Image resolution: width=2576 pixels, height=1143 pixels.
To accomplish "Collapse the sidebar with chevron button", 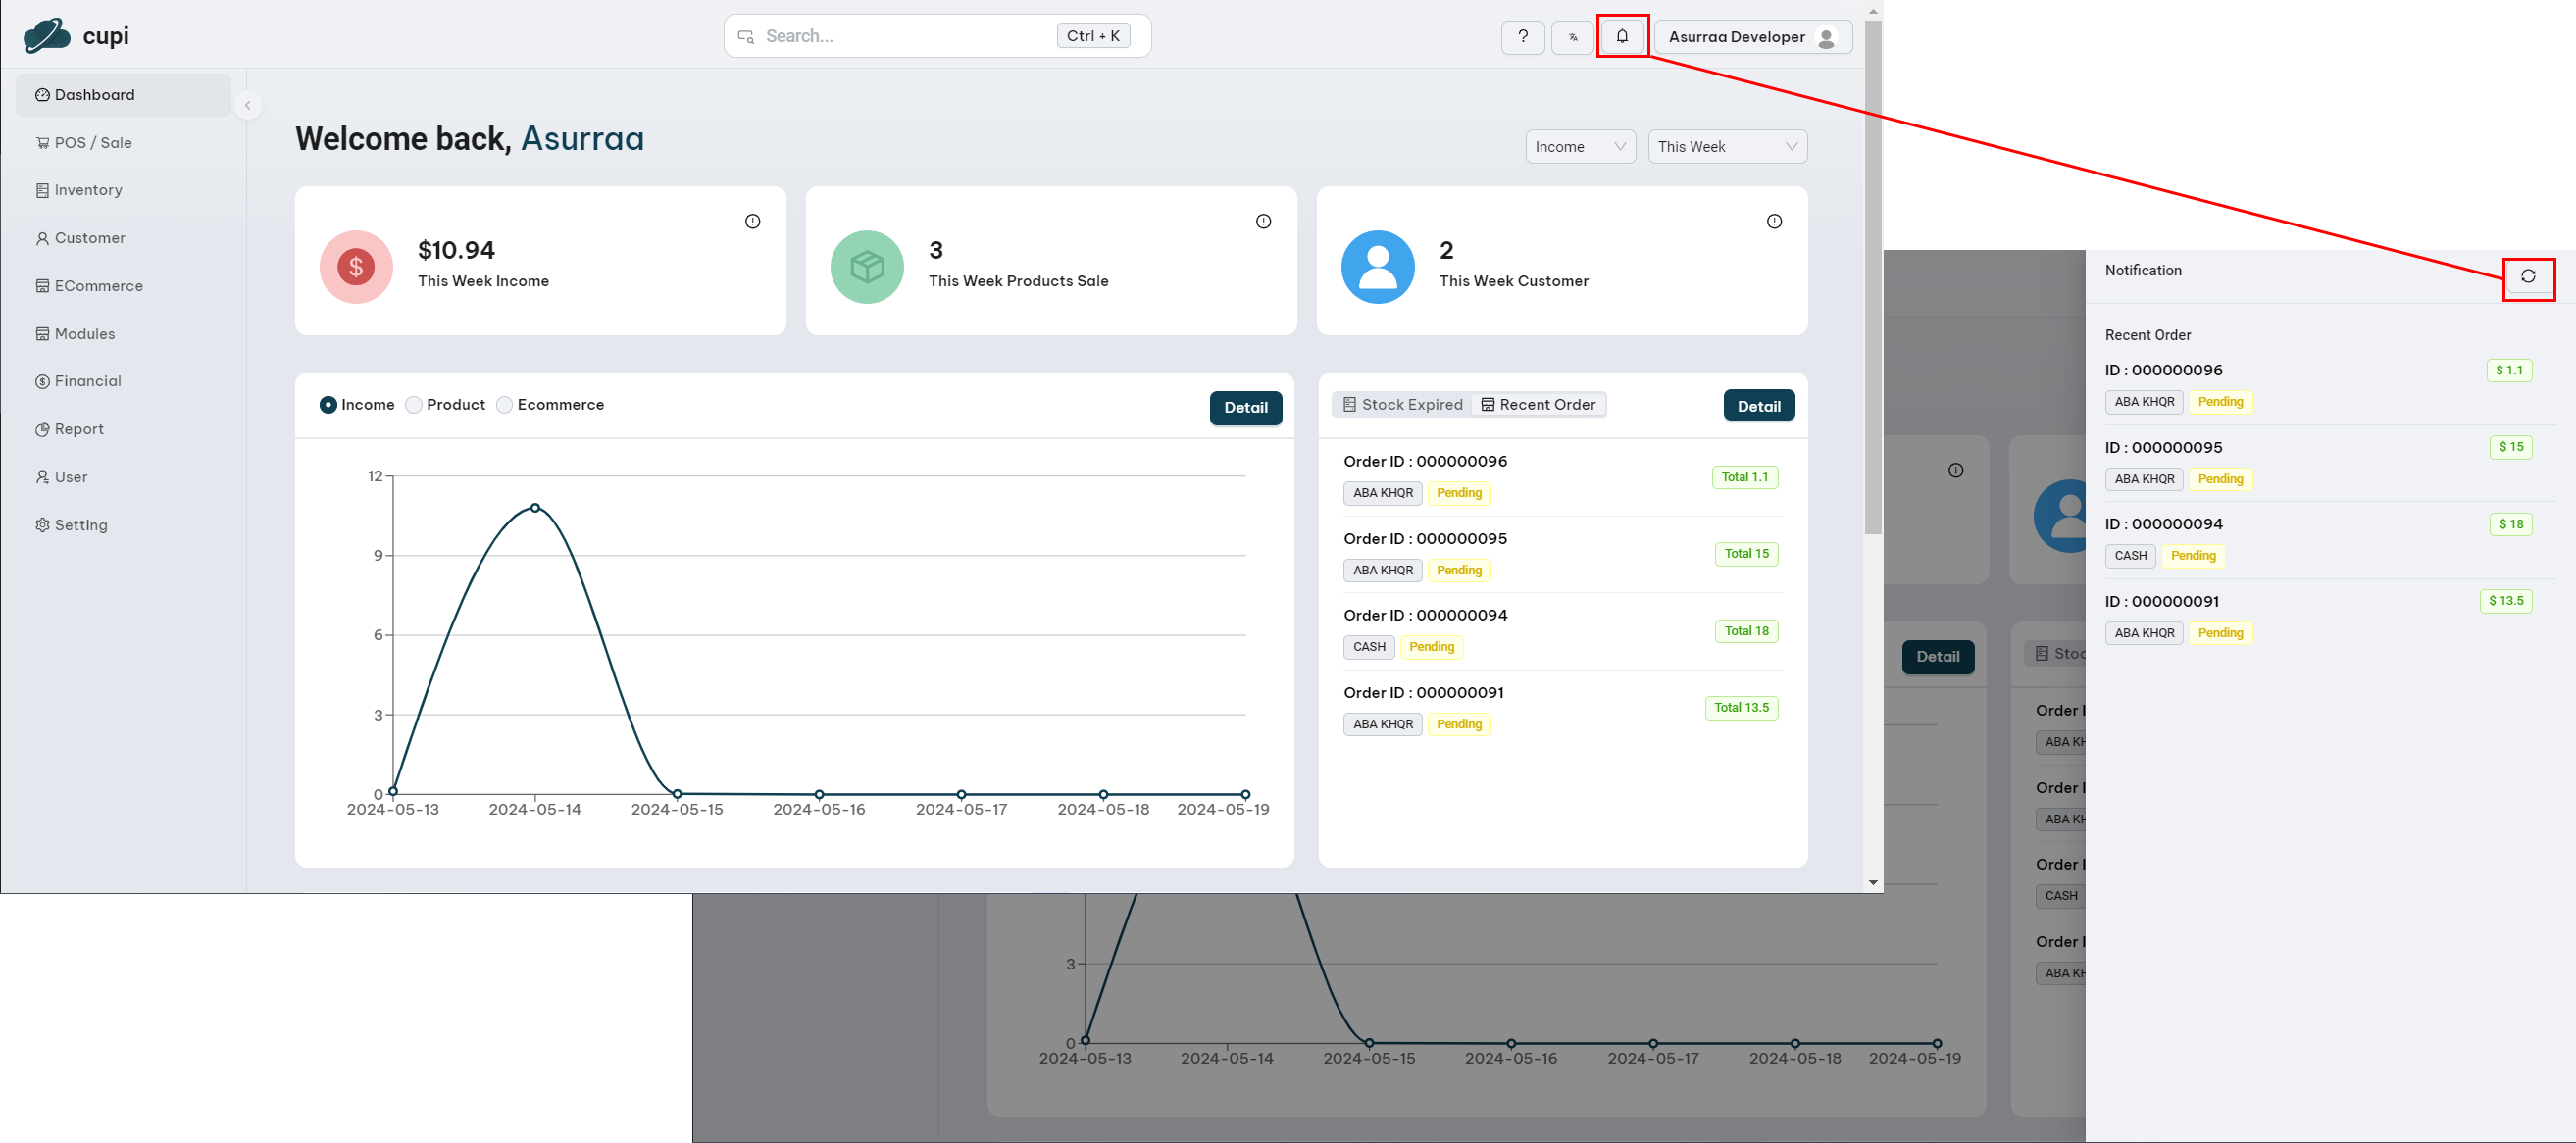I will tap(247, 105).
